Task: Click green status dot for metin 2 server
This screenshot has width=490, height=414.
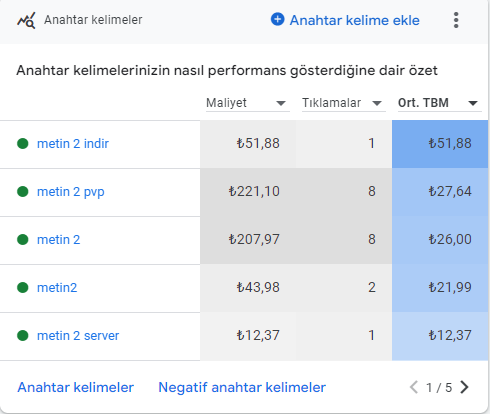Action: tap(23, 336)
